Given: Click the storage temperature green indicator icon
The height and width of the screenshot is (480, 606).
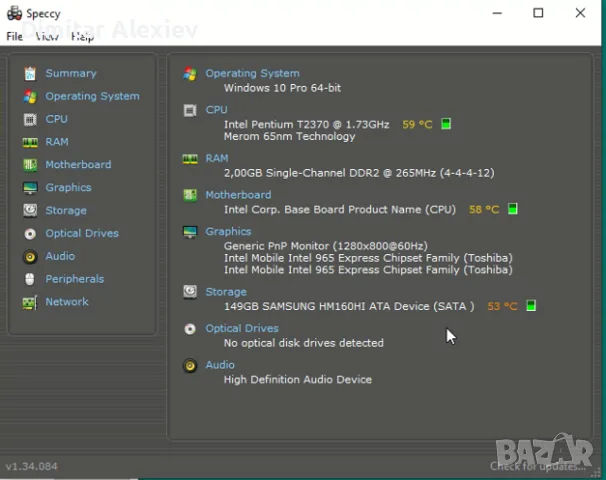Looking at the screenshot, I should tap(531, 306).
